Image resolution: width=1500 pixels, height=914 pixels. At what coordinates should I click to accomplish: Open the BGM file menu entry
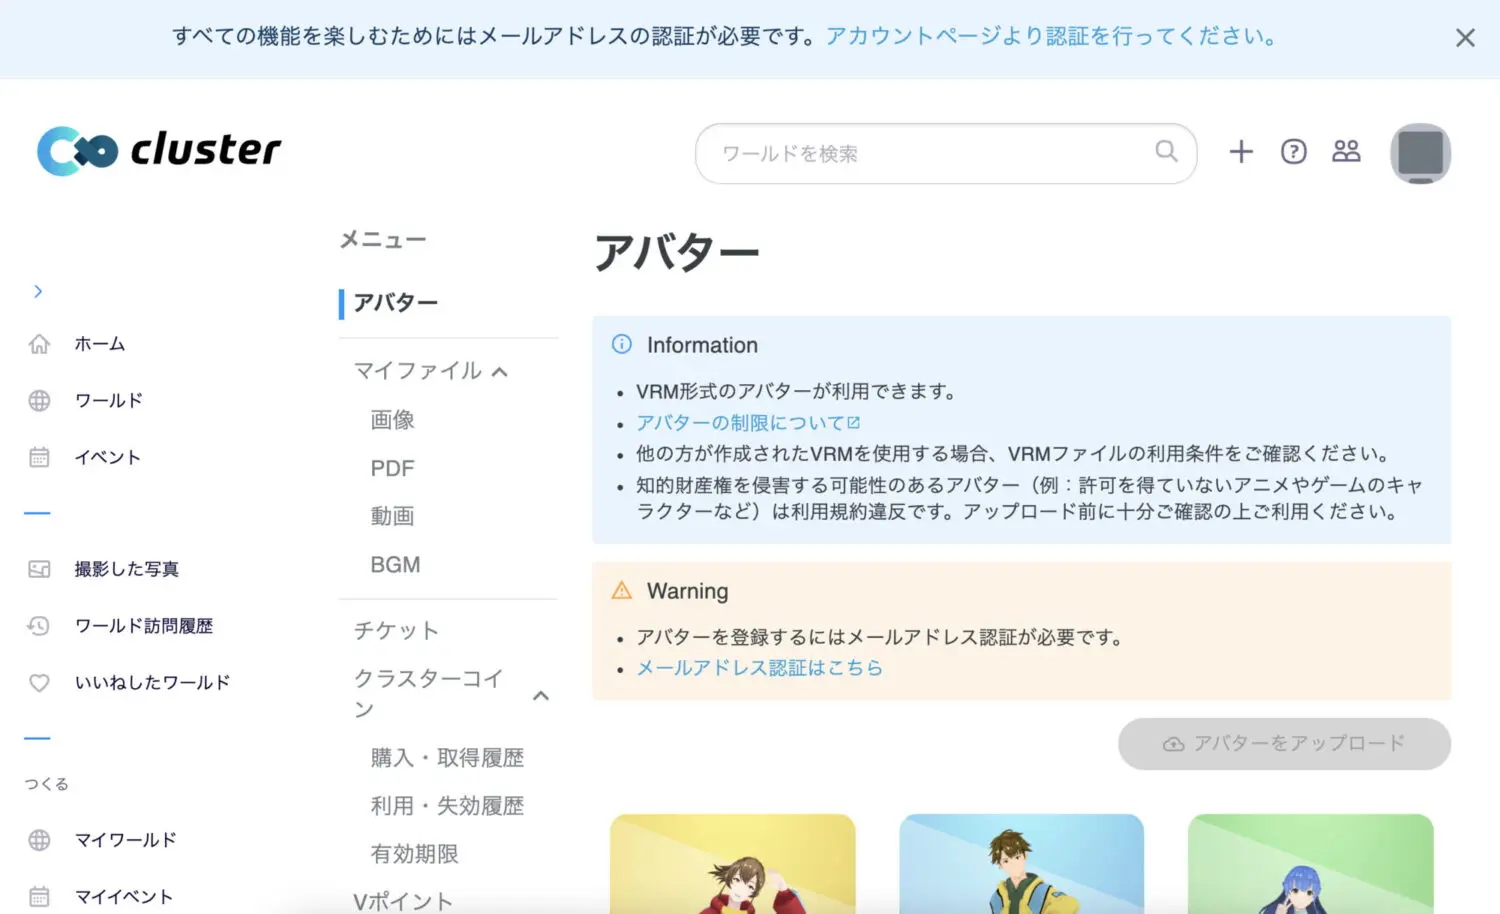[x=395, y=565]
